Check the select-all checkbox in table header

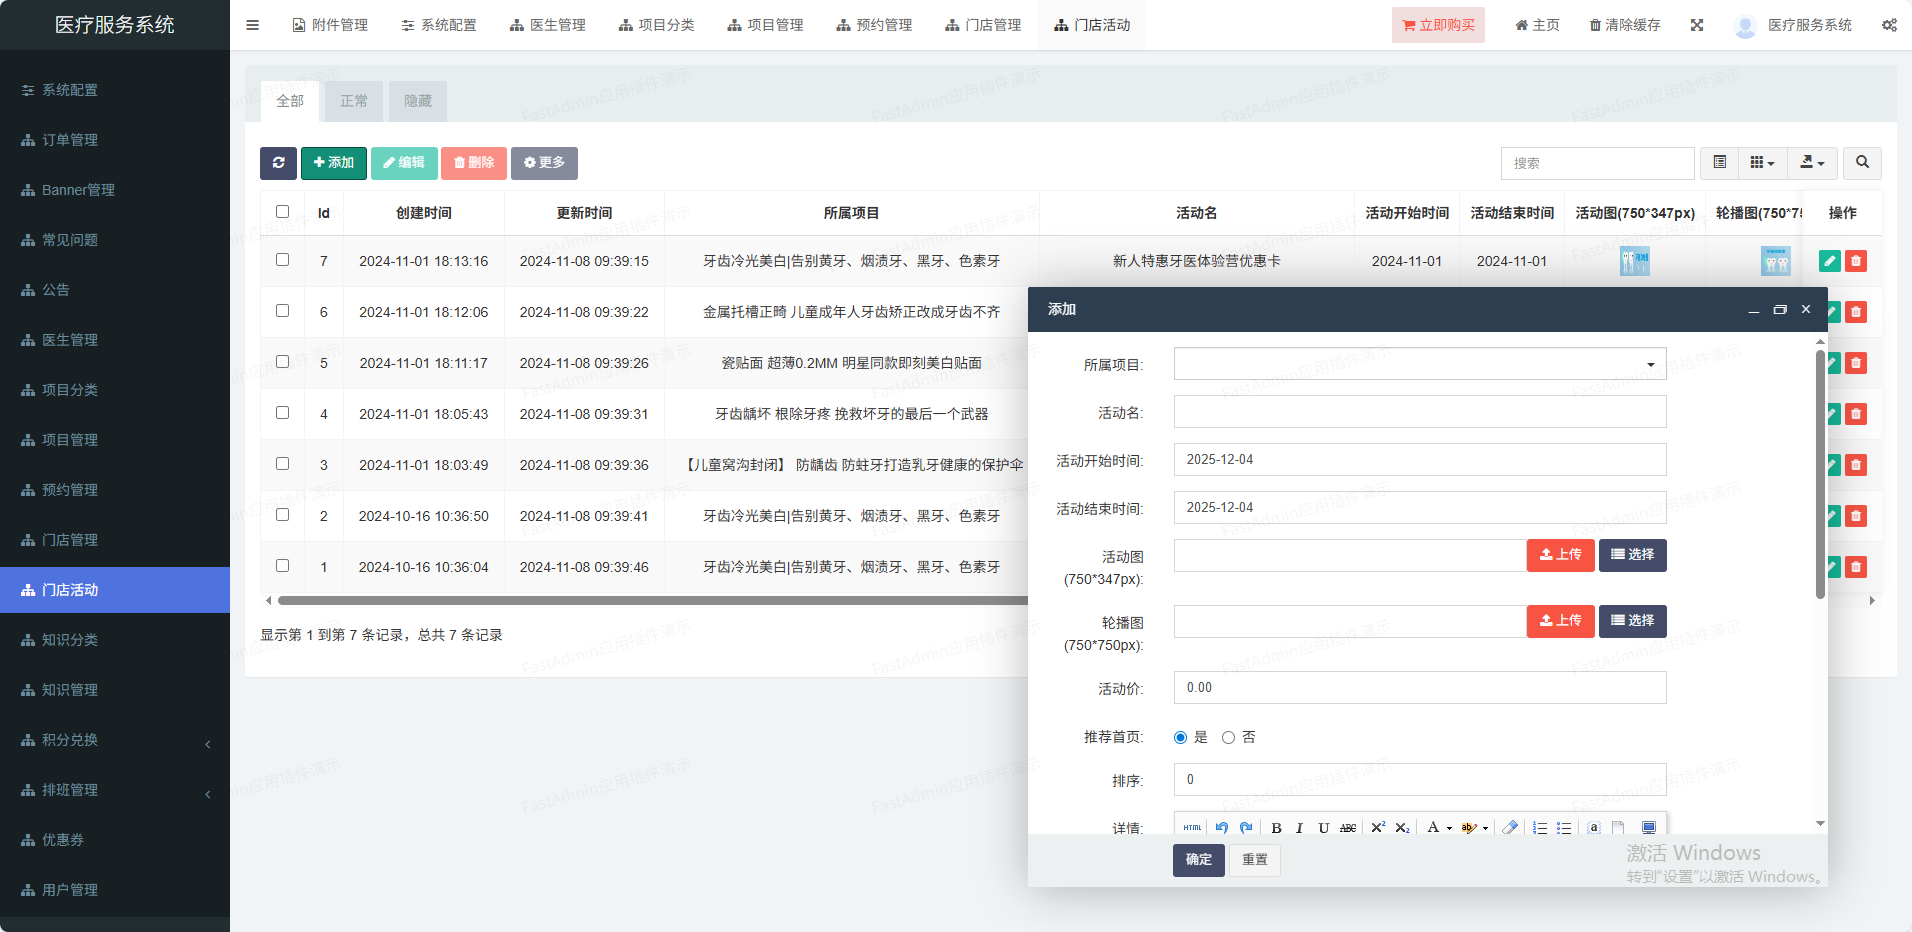pyautogui.click(x=283, y=212)
